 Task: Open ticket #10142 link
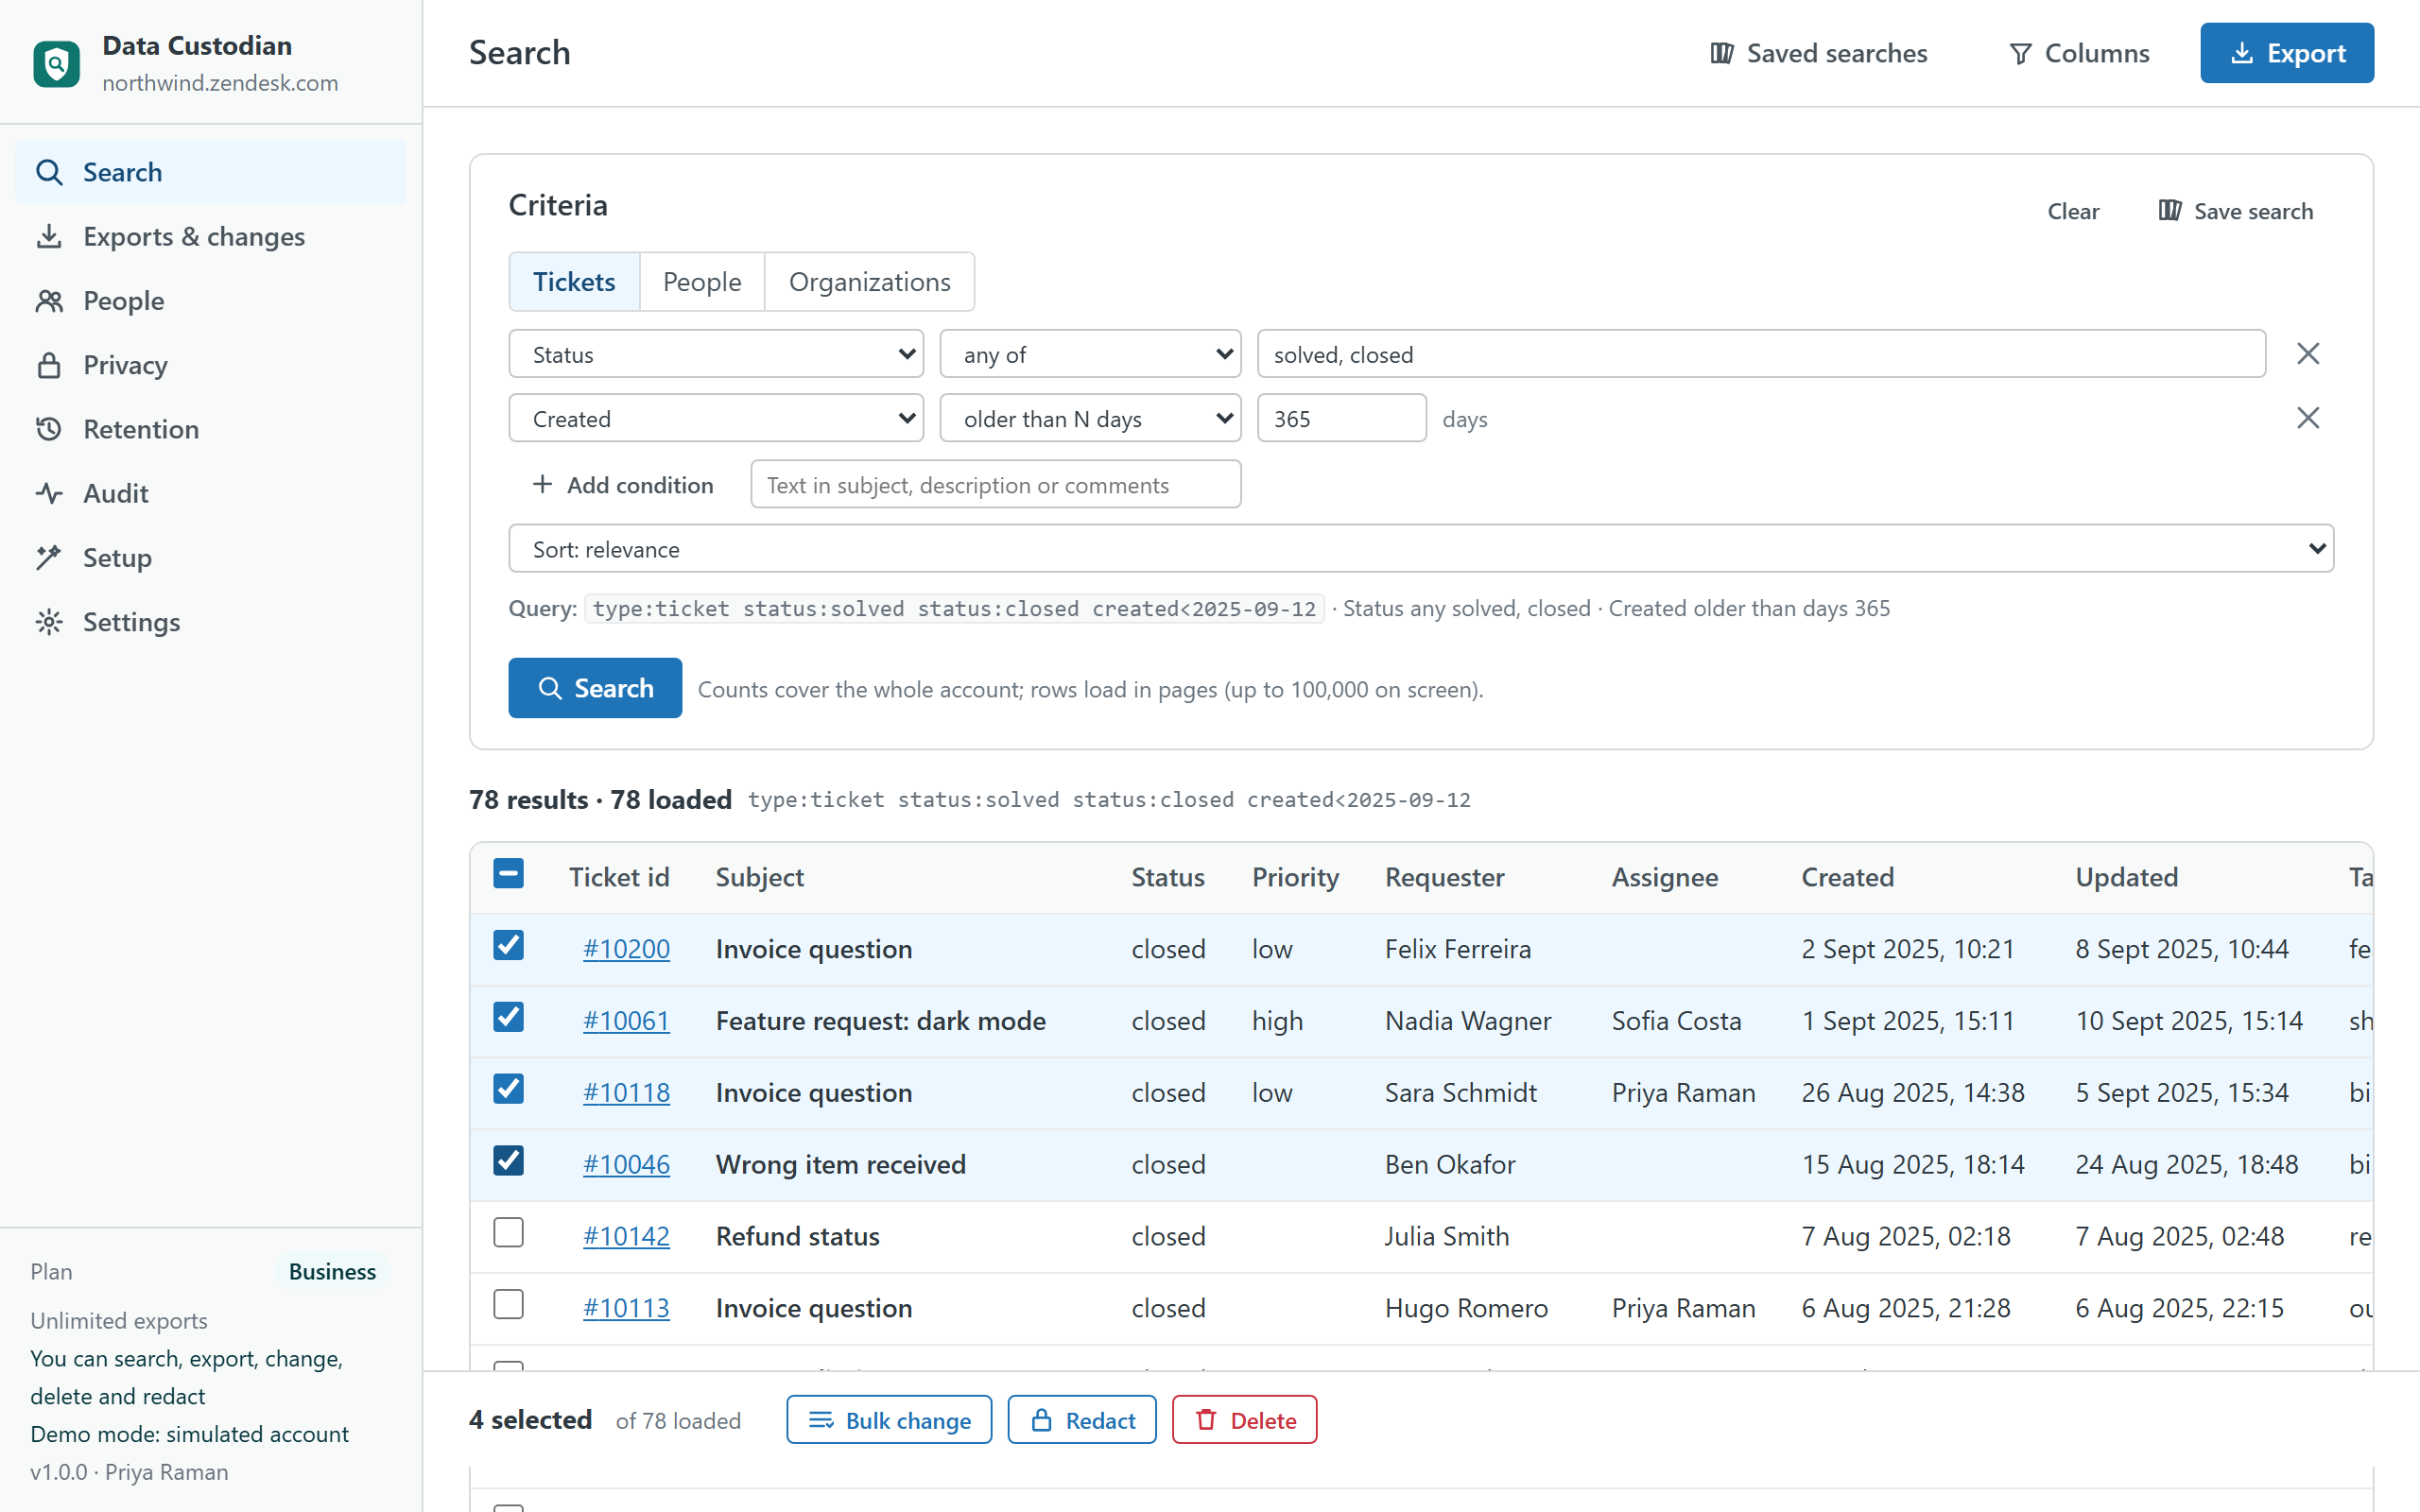[x=626, y=1237]
